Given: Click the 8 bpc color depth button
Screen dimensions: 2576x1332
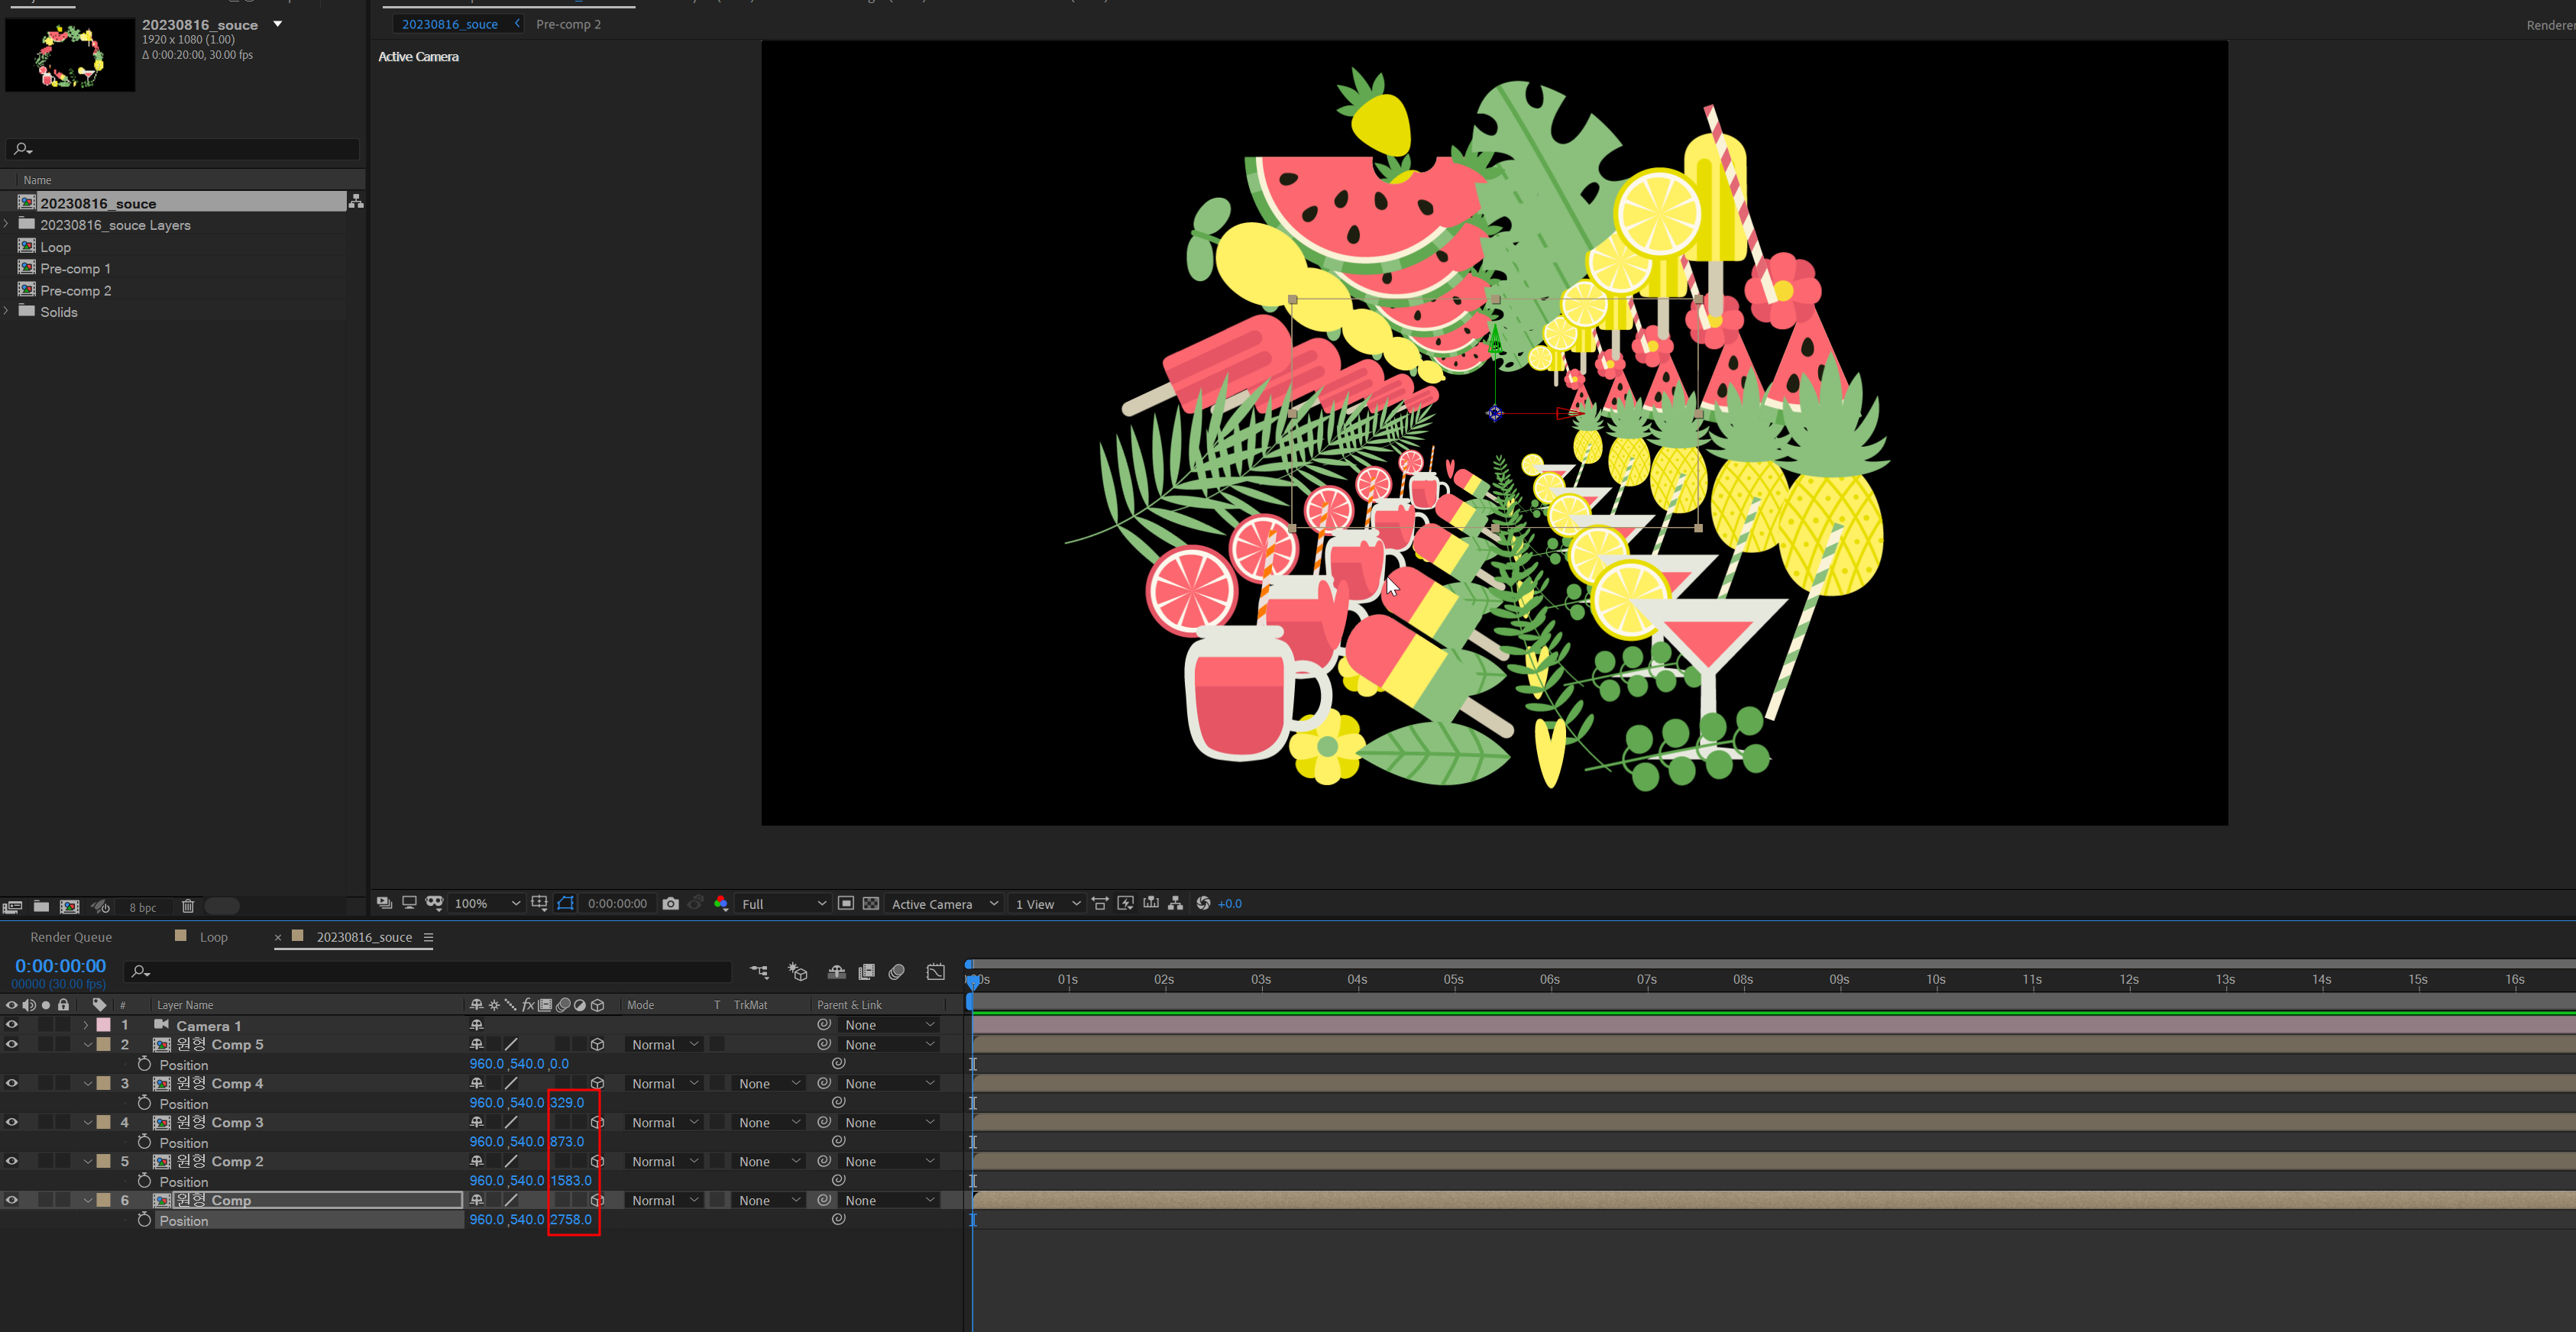Looking at the screenshot, I should 142,907.
